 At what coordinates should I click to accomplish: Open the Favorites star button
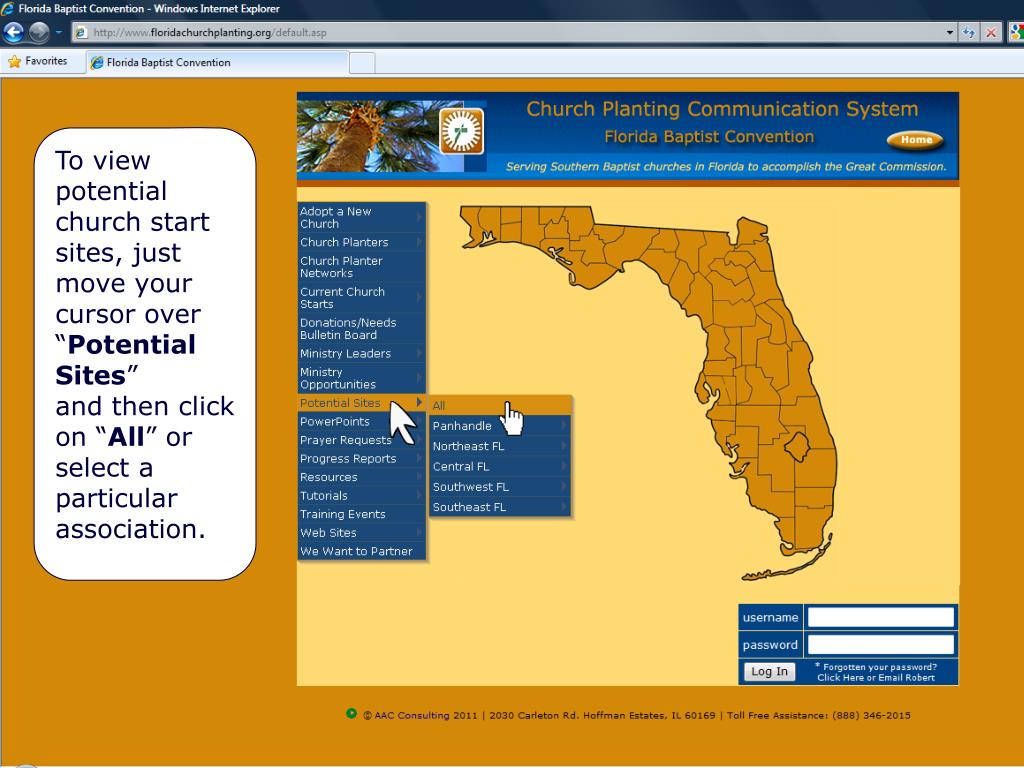[38, 61]
